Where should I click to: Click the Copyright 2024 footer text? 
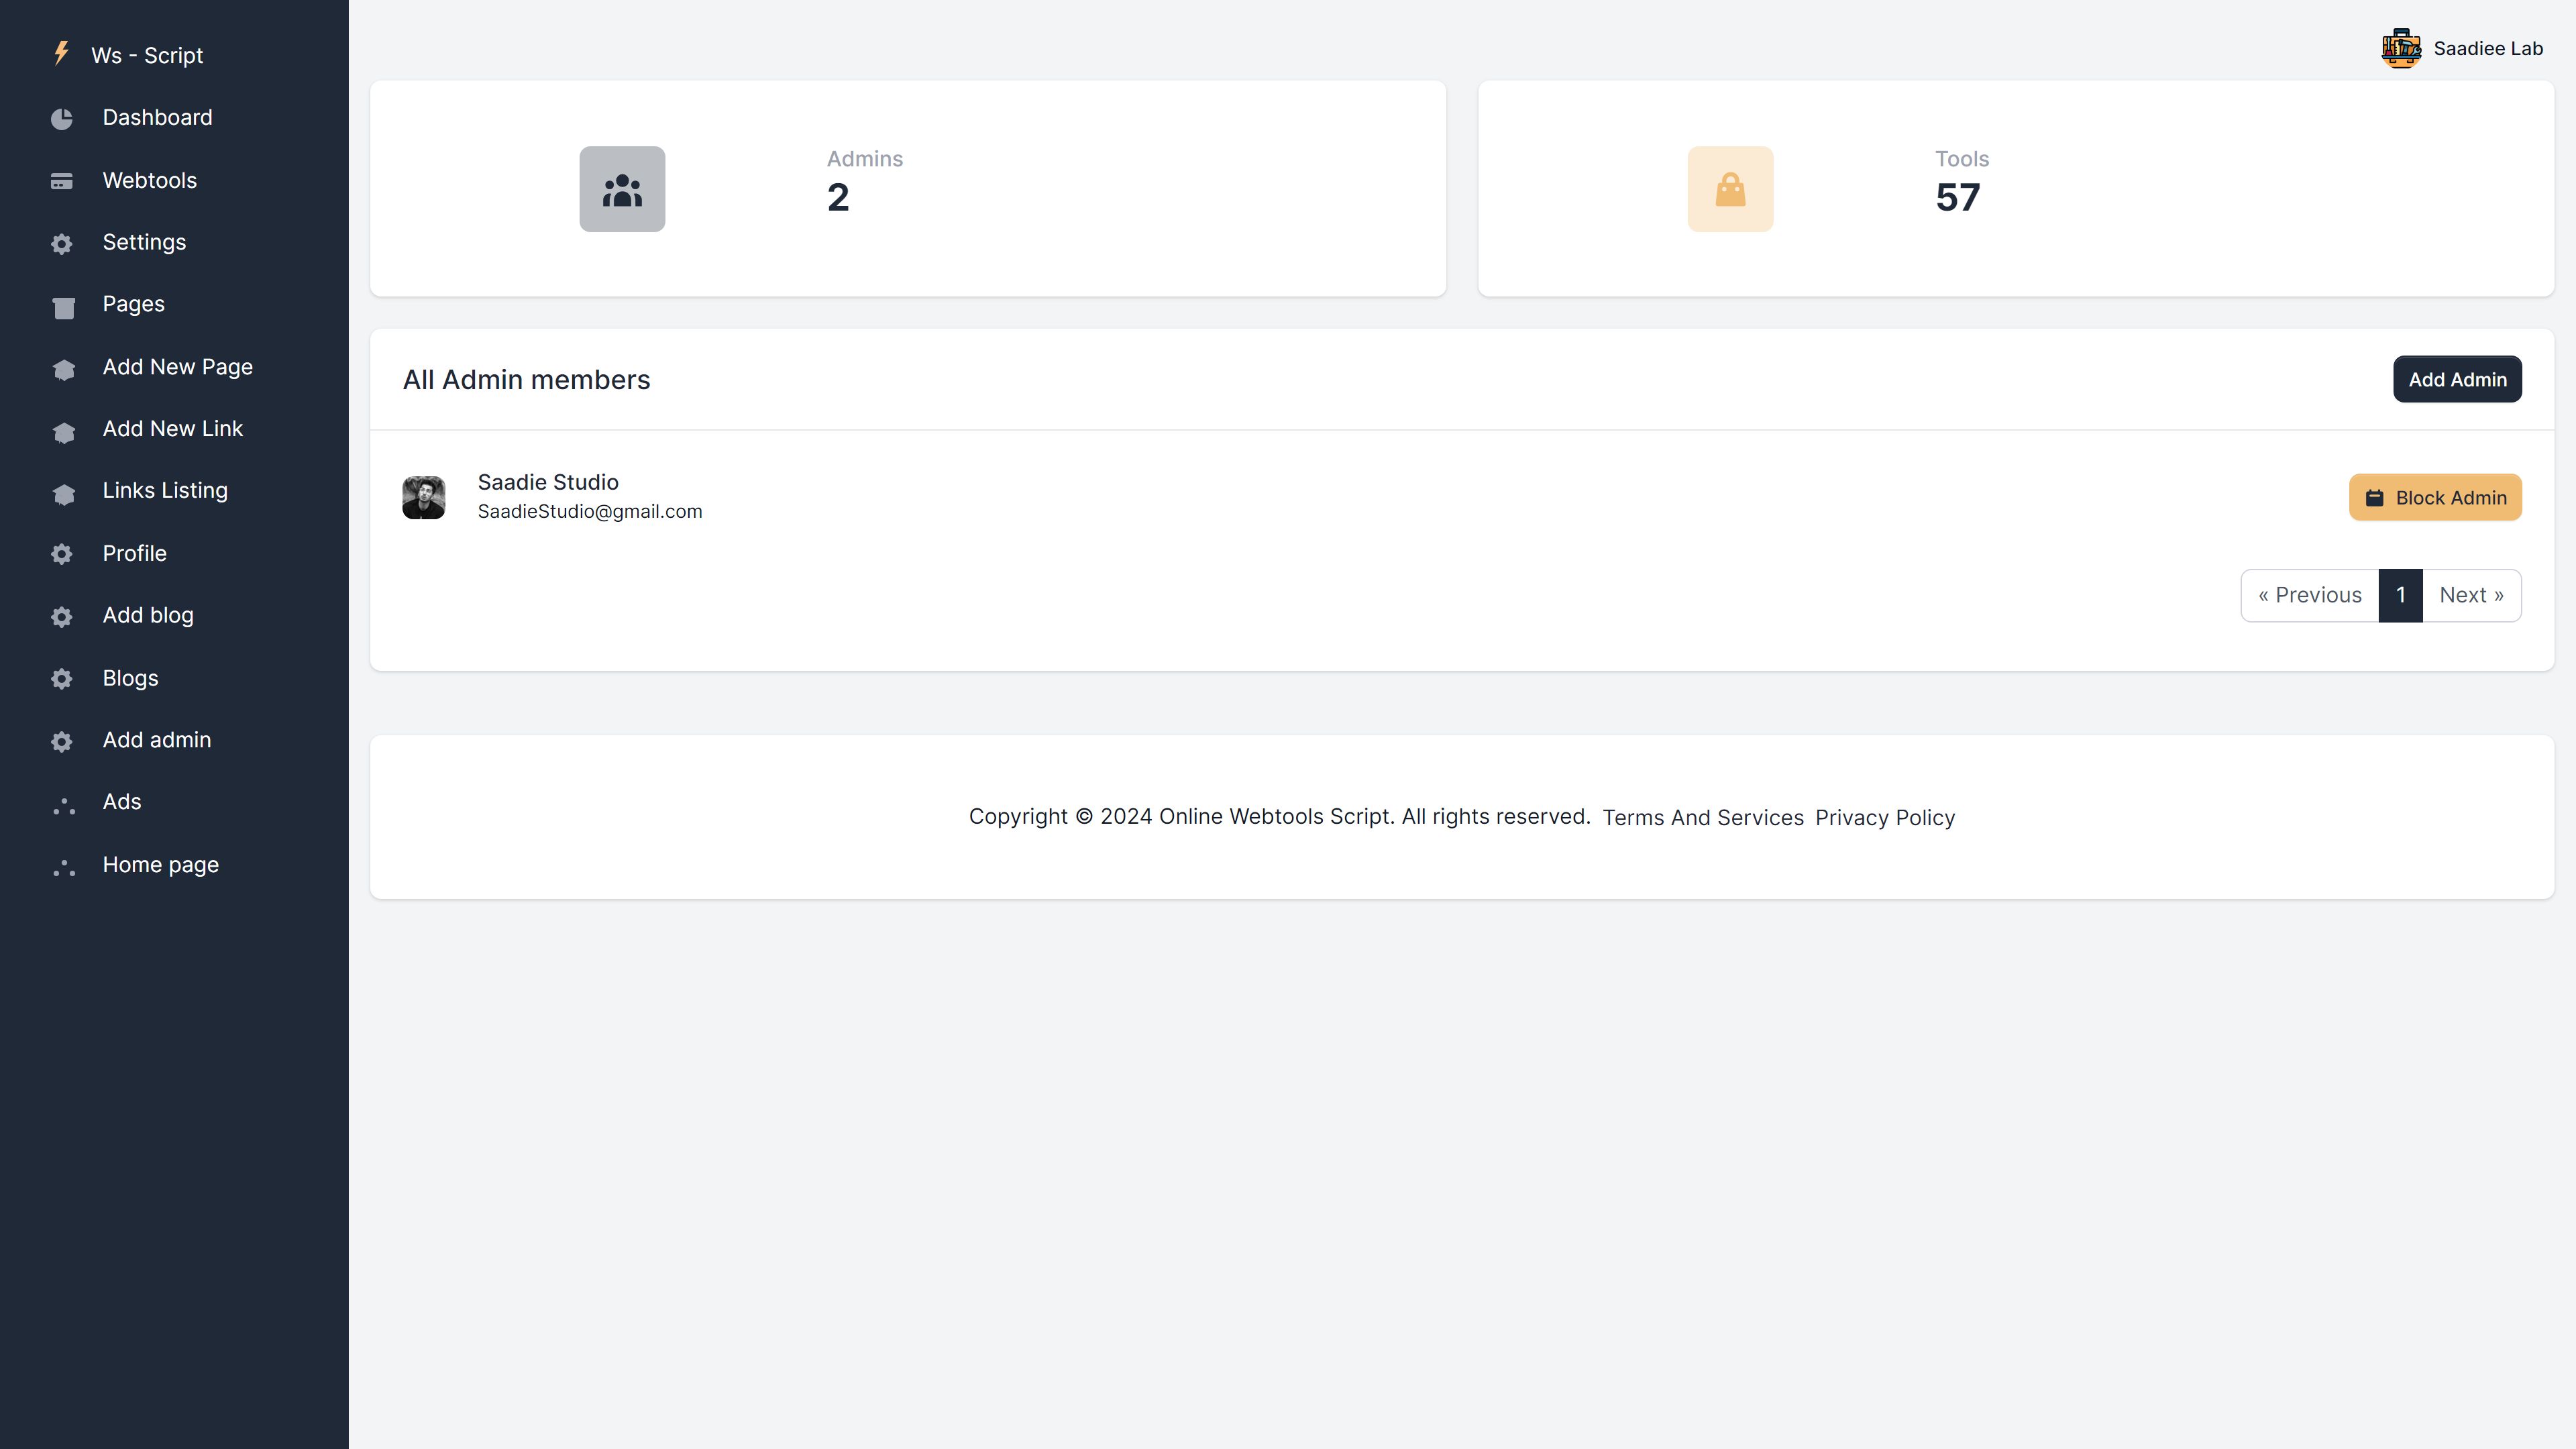click(x=1279, y=817)
